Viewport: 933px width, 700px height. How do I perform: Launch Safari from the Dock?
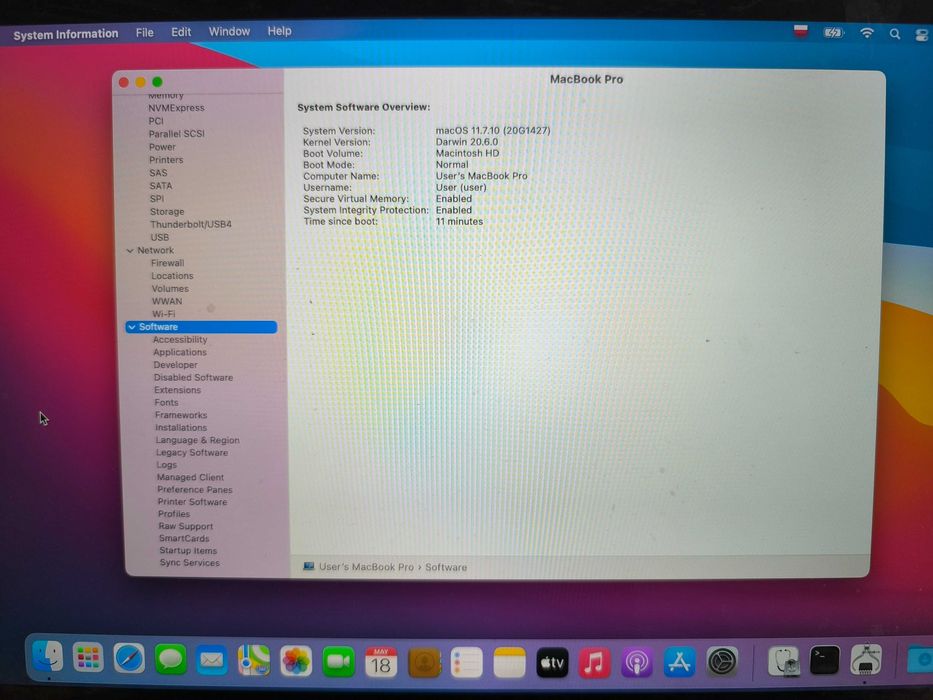[129, 658]
